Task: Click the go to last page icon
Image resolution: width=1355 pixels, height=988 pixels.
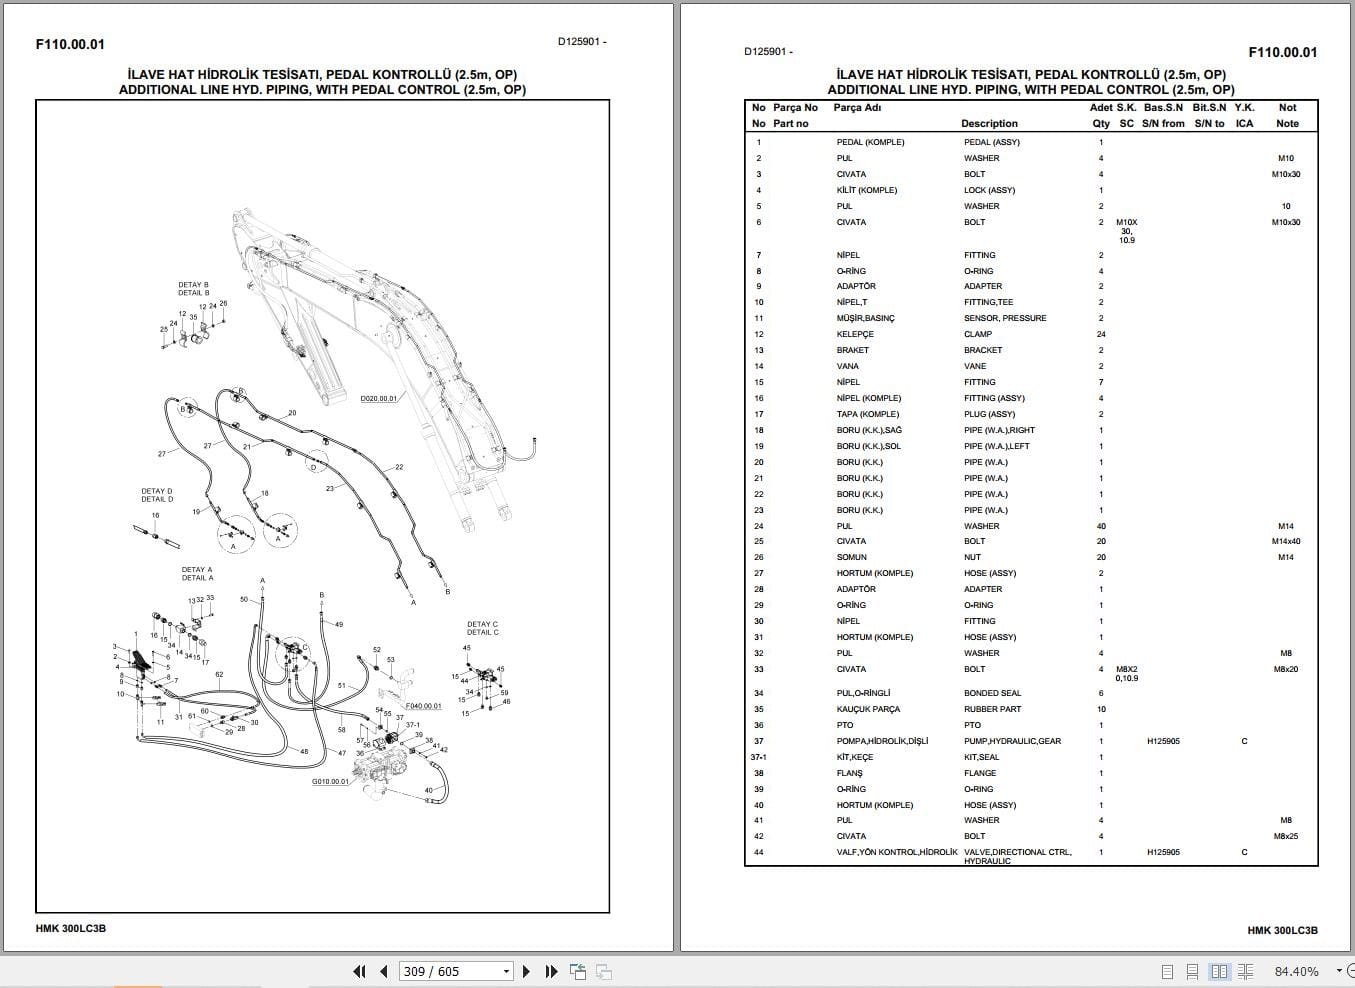Action: (x=550, y=971)
